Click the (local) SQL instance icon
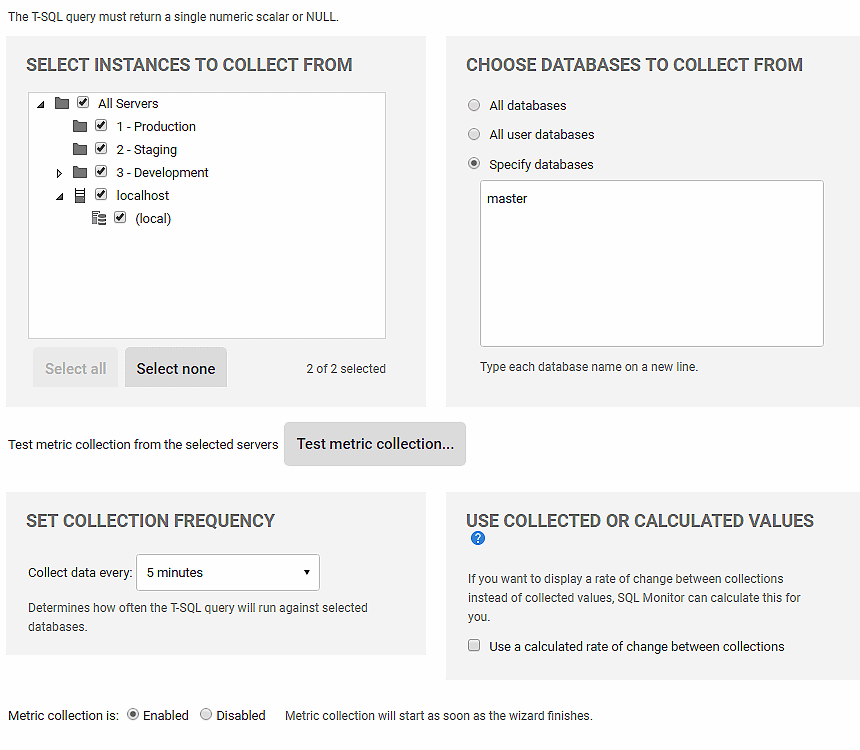Screen dimensions: 860x750 99,218
